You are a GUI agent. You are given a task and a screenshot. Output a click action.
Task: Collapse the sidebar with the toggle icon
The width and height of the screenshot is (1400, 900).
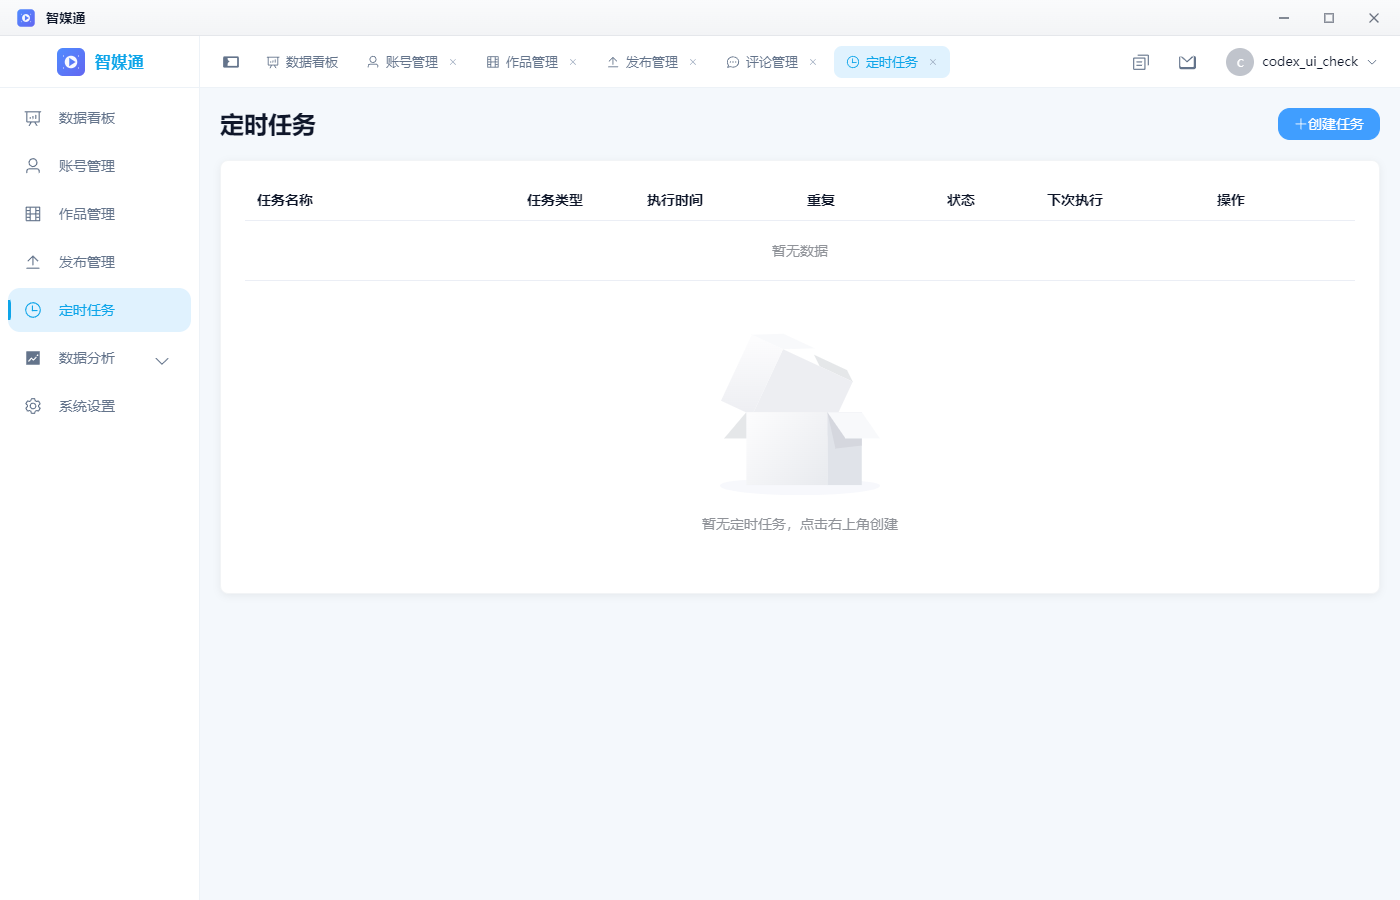click(x=231, y=62)
